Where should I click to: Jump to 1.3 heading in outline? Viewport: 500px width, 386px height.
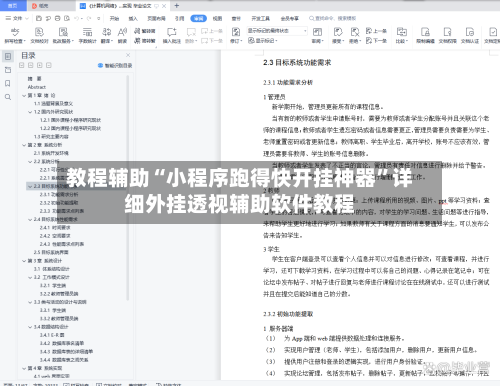(51, 137)
